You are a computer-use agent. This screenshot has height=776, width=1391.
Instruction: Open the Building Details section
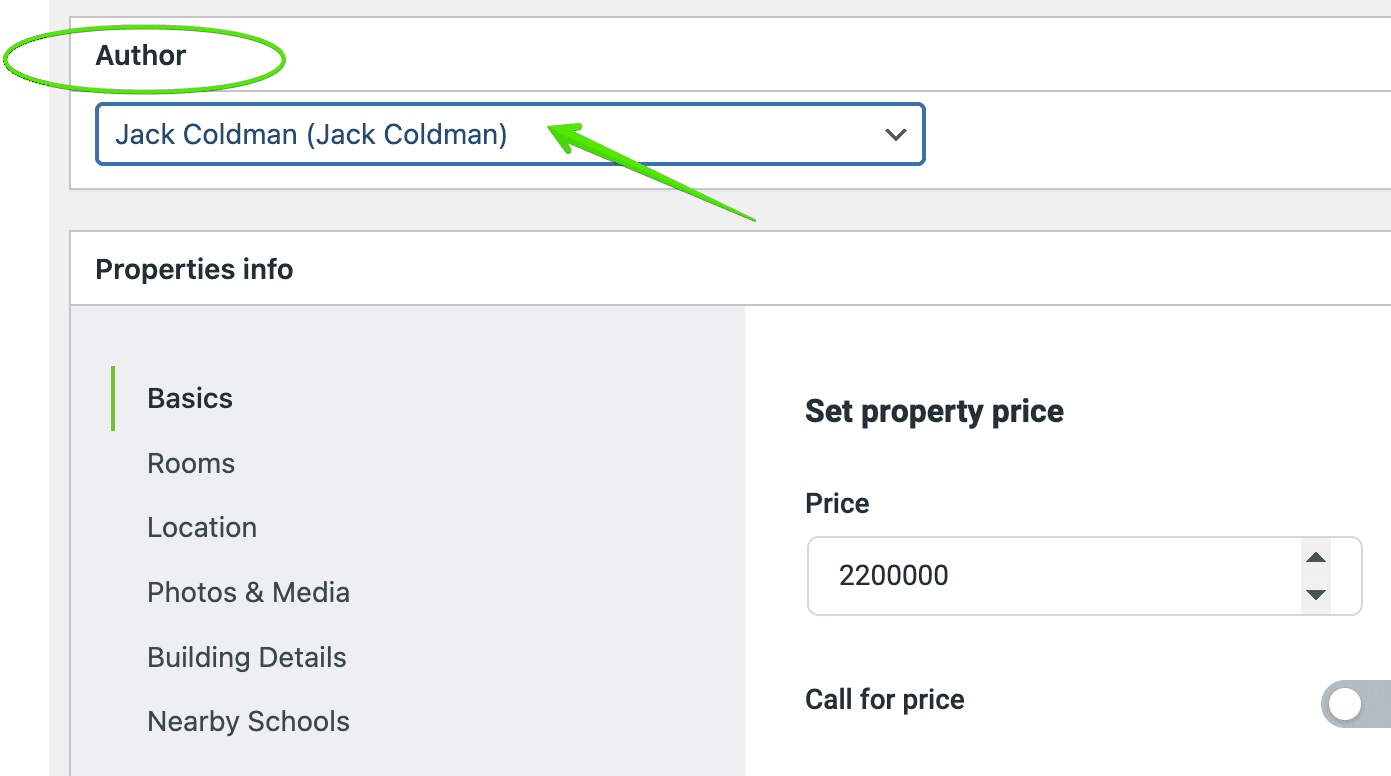coord(247,657)
